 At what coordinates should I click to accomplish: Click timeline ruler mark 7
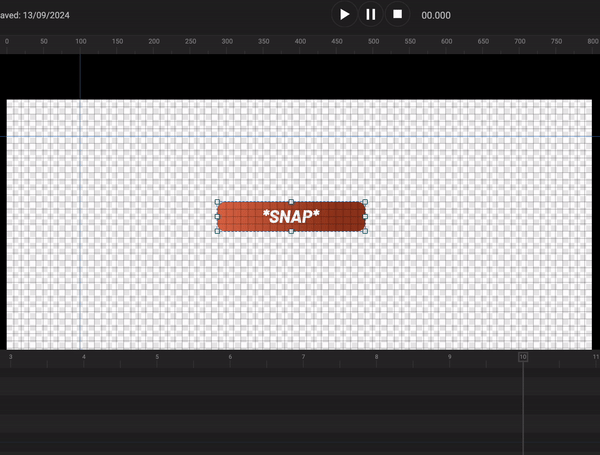pos(303,357)
